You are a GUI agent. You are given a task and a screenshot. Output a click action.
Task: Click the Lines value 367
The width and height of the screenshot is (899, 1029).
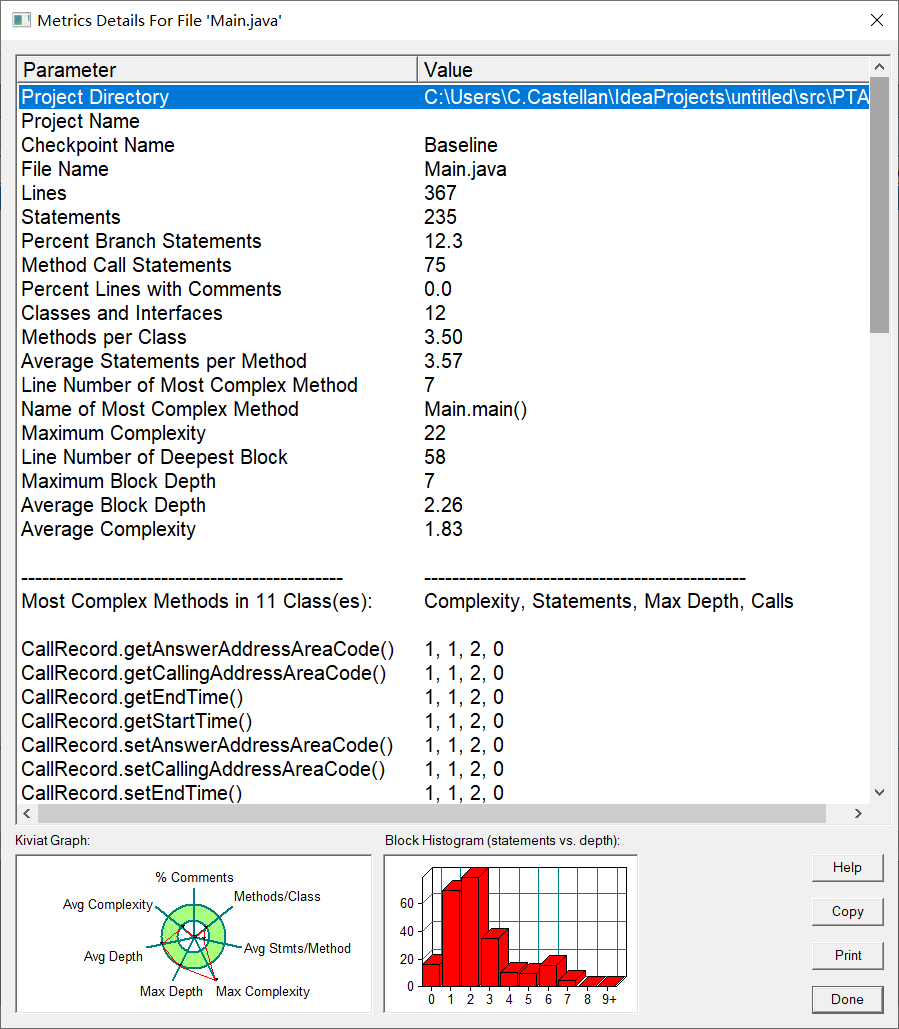click(440, 193)
